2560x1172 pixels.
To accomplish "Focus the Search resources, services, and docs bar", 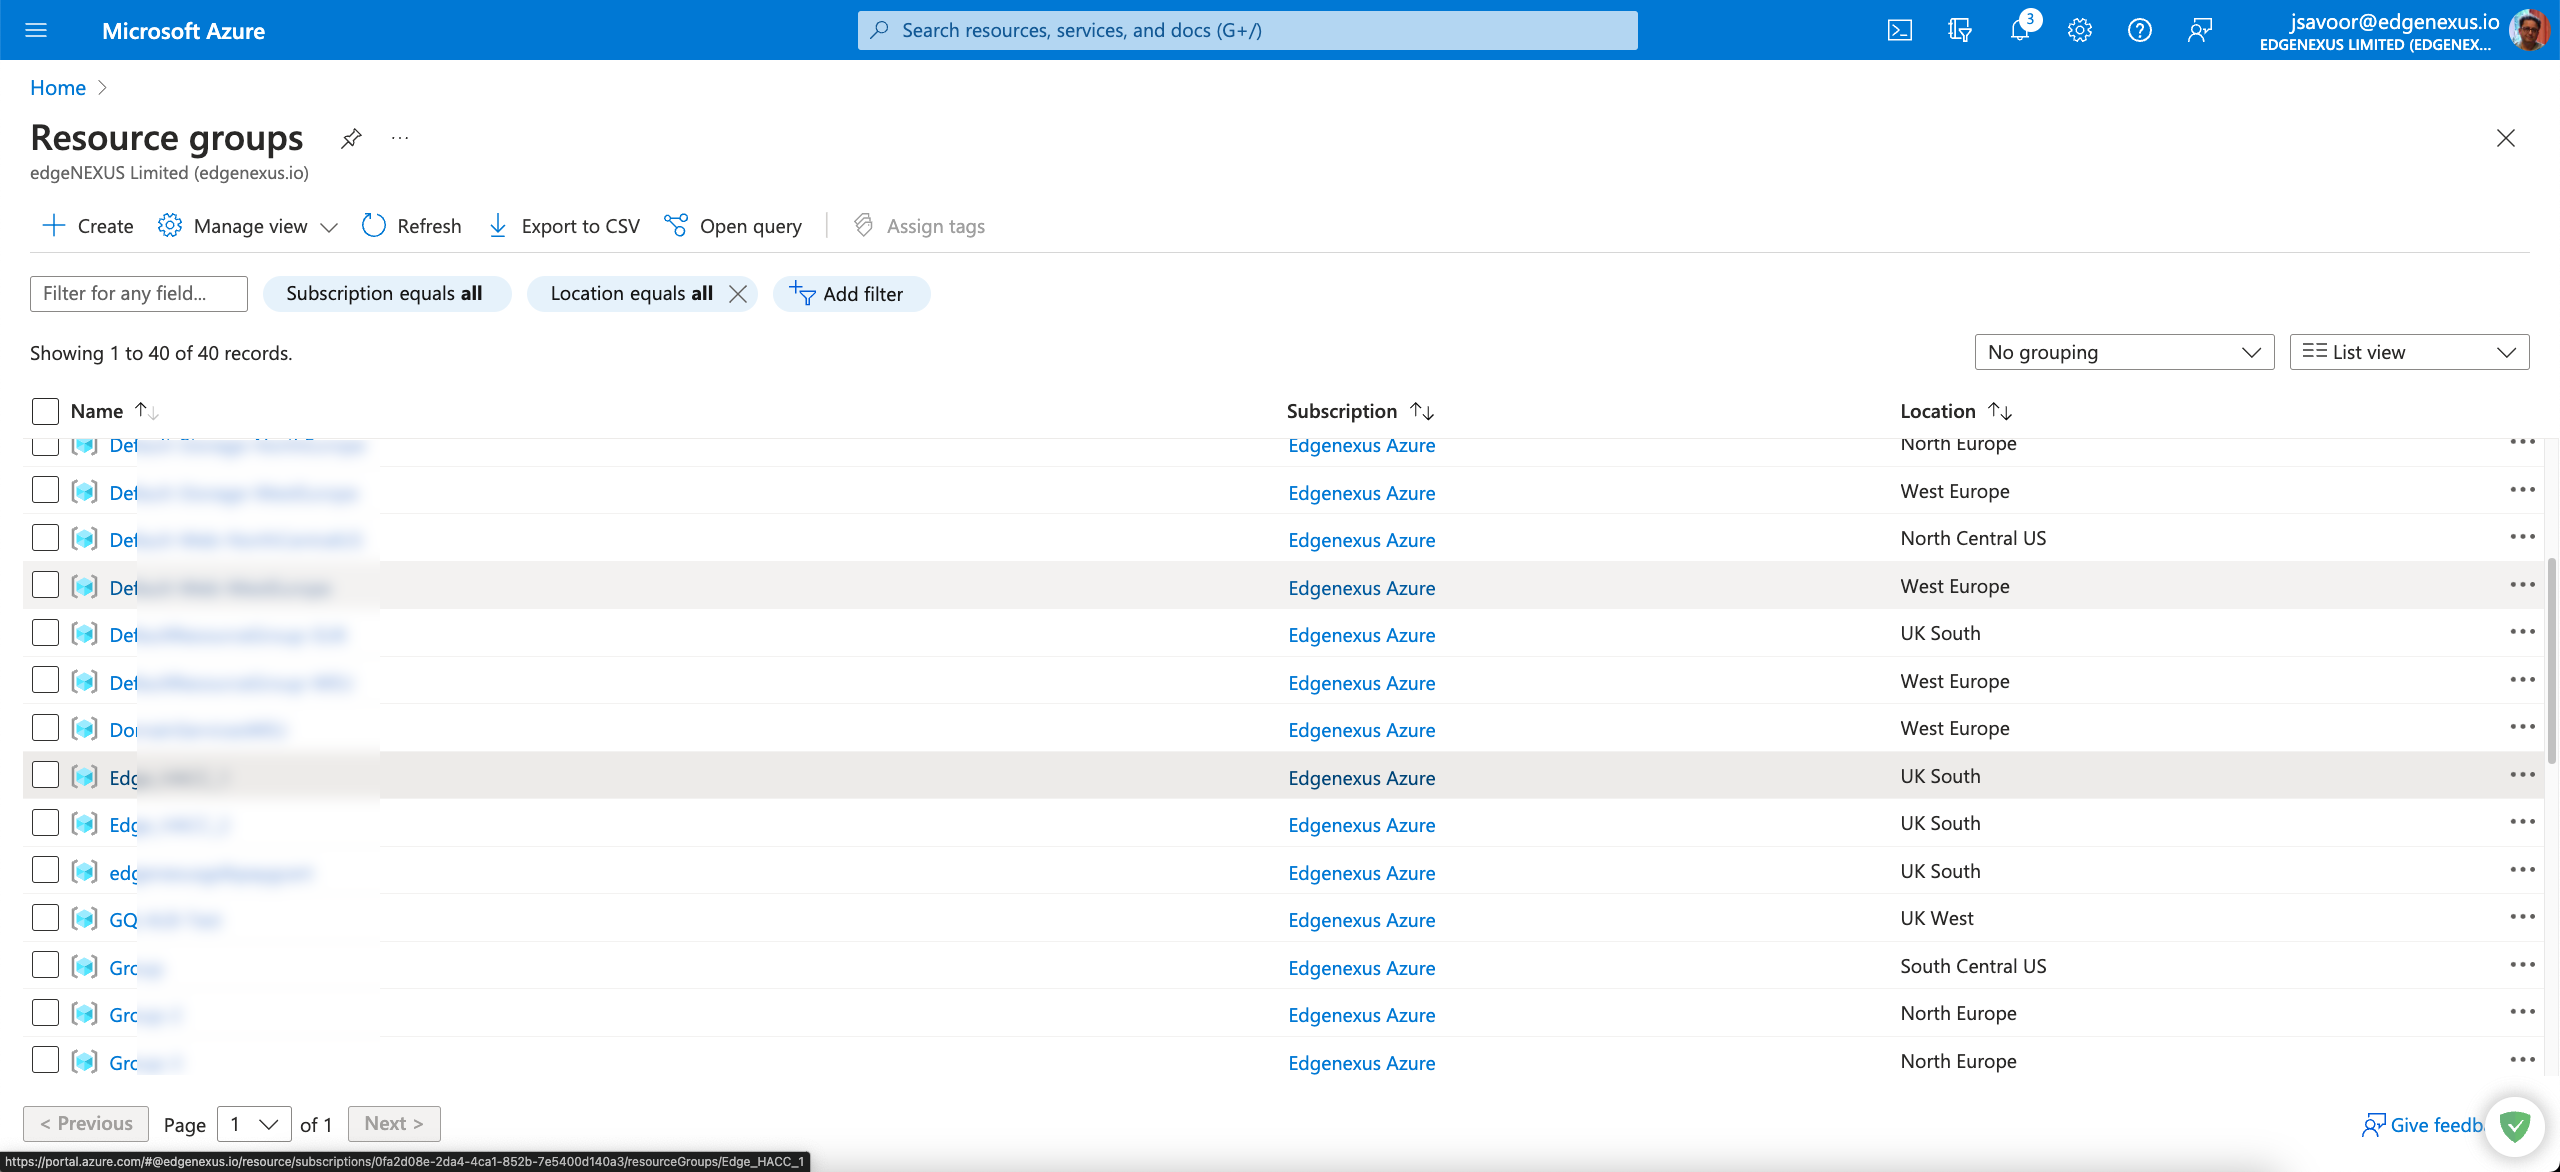I will pyautogui.click(x=1247, y=30).
